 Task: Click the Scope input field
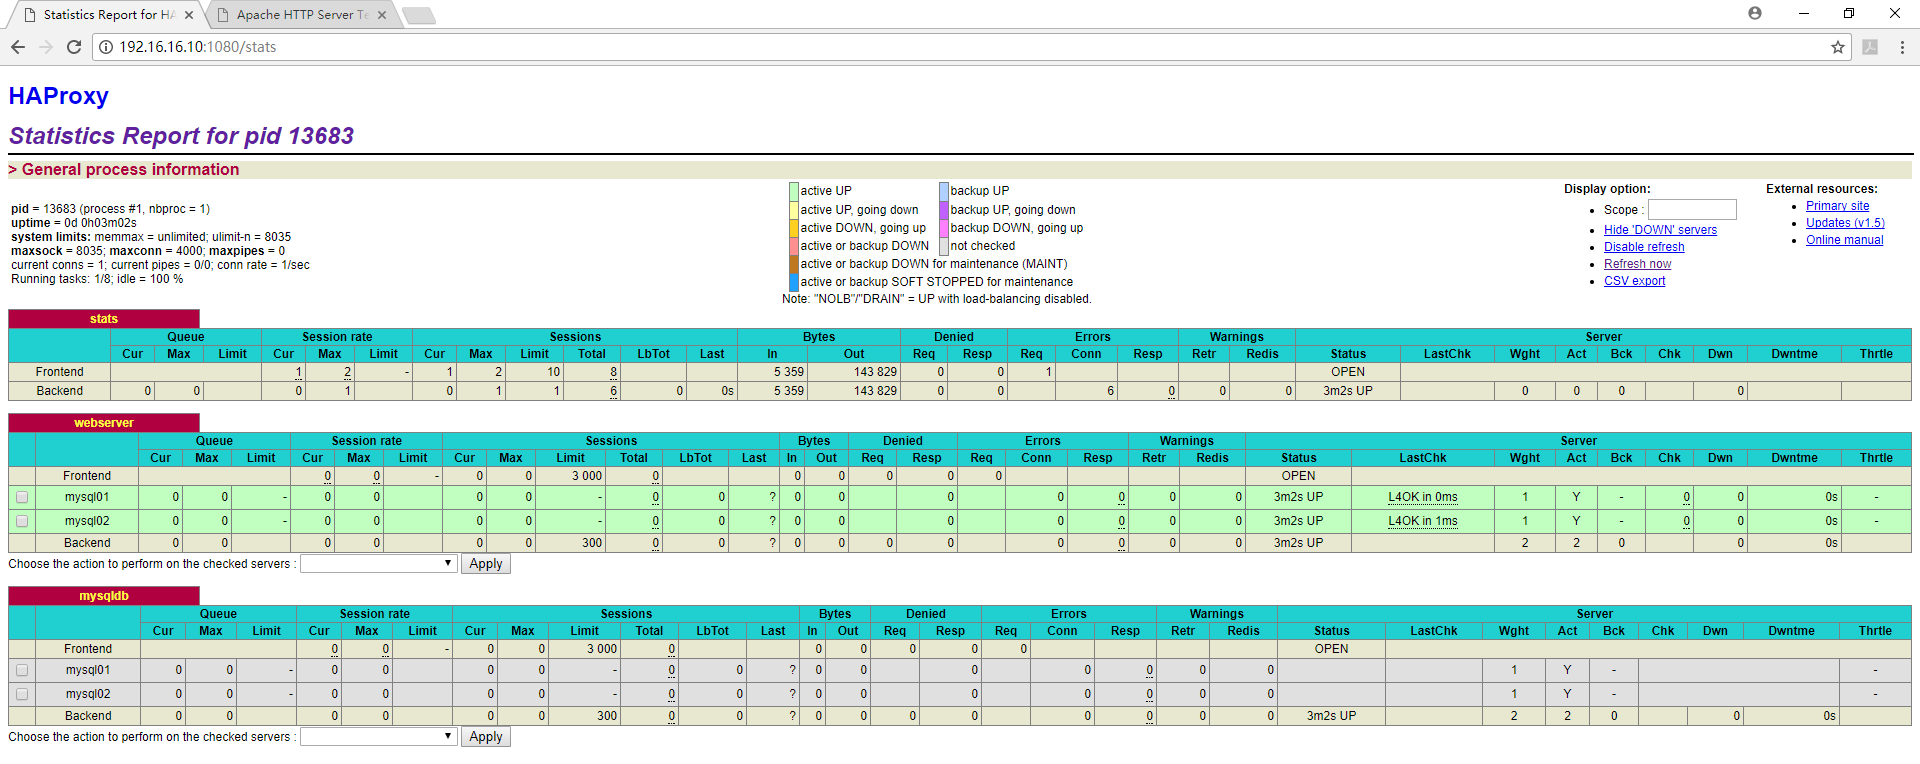1691,210
